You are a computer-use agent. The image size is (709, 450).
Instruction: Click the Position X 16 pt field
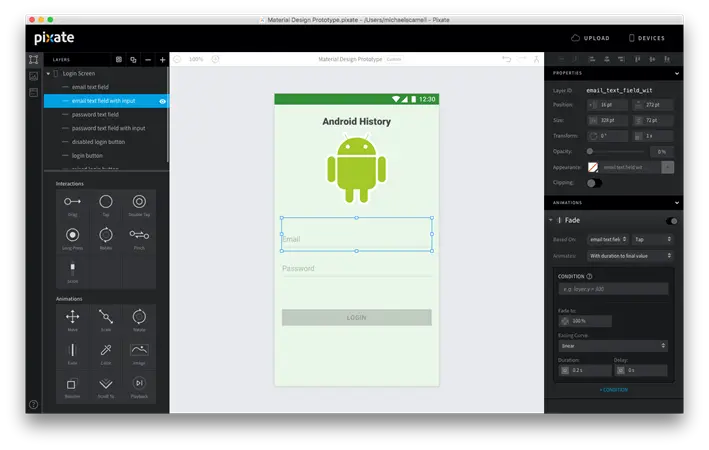coord(608,105)
